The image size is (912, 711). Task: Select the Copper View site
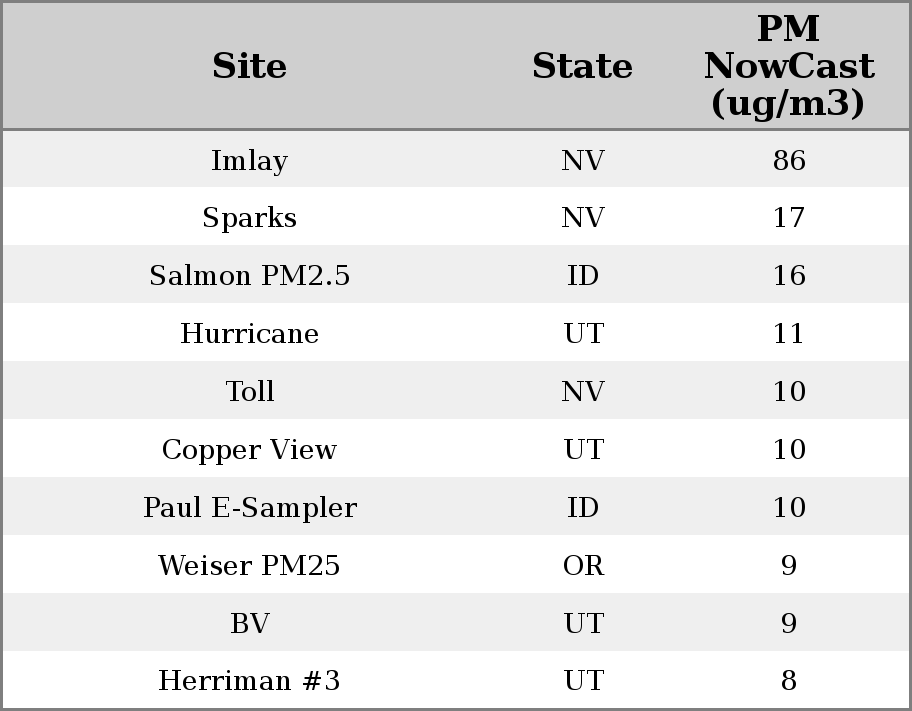249,449
